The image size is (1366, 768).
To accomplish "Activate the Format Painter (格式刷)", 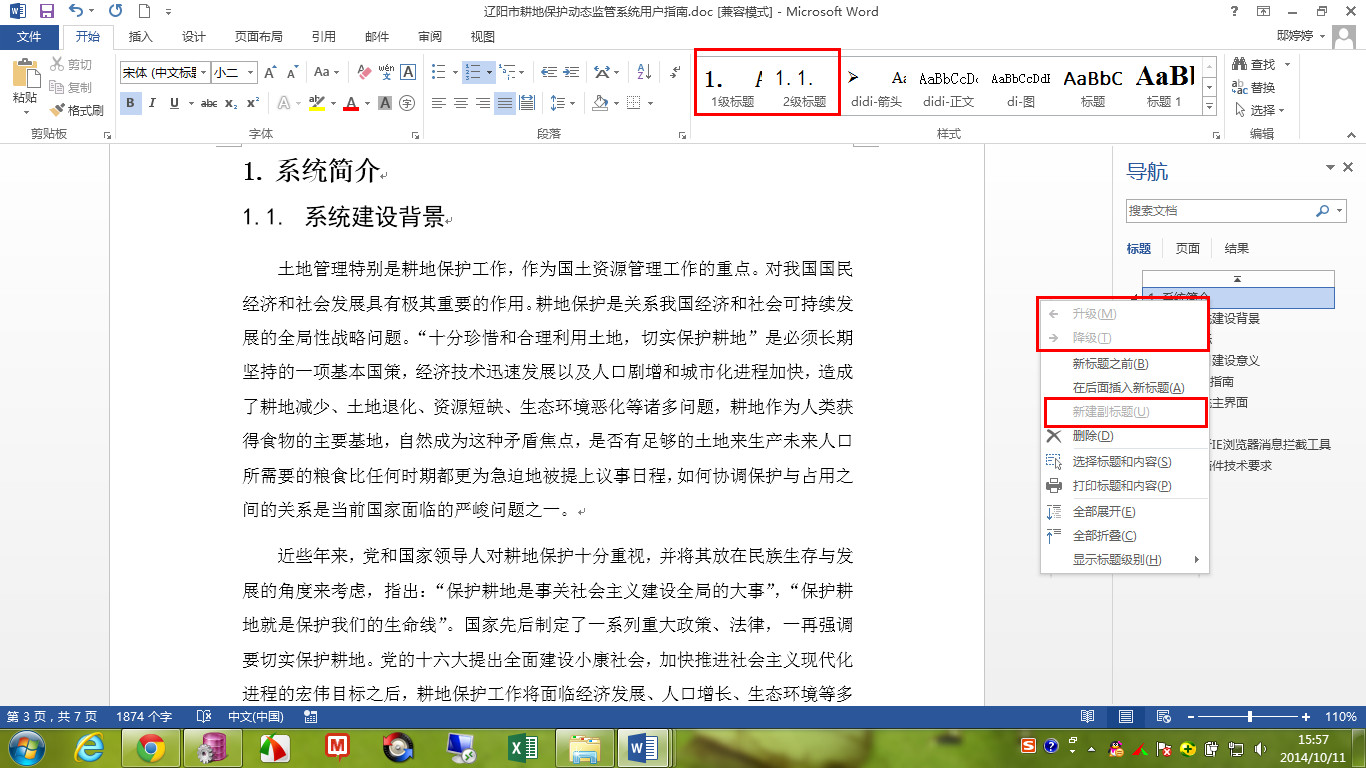I will [77, 110].
